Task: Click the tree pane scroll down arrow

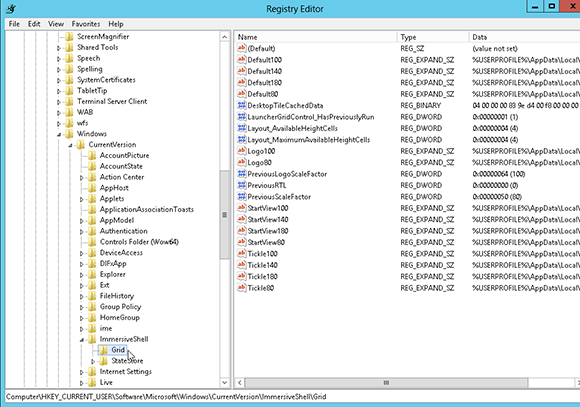Action: tap(225, 382)
